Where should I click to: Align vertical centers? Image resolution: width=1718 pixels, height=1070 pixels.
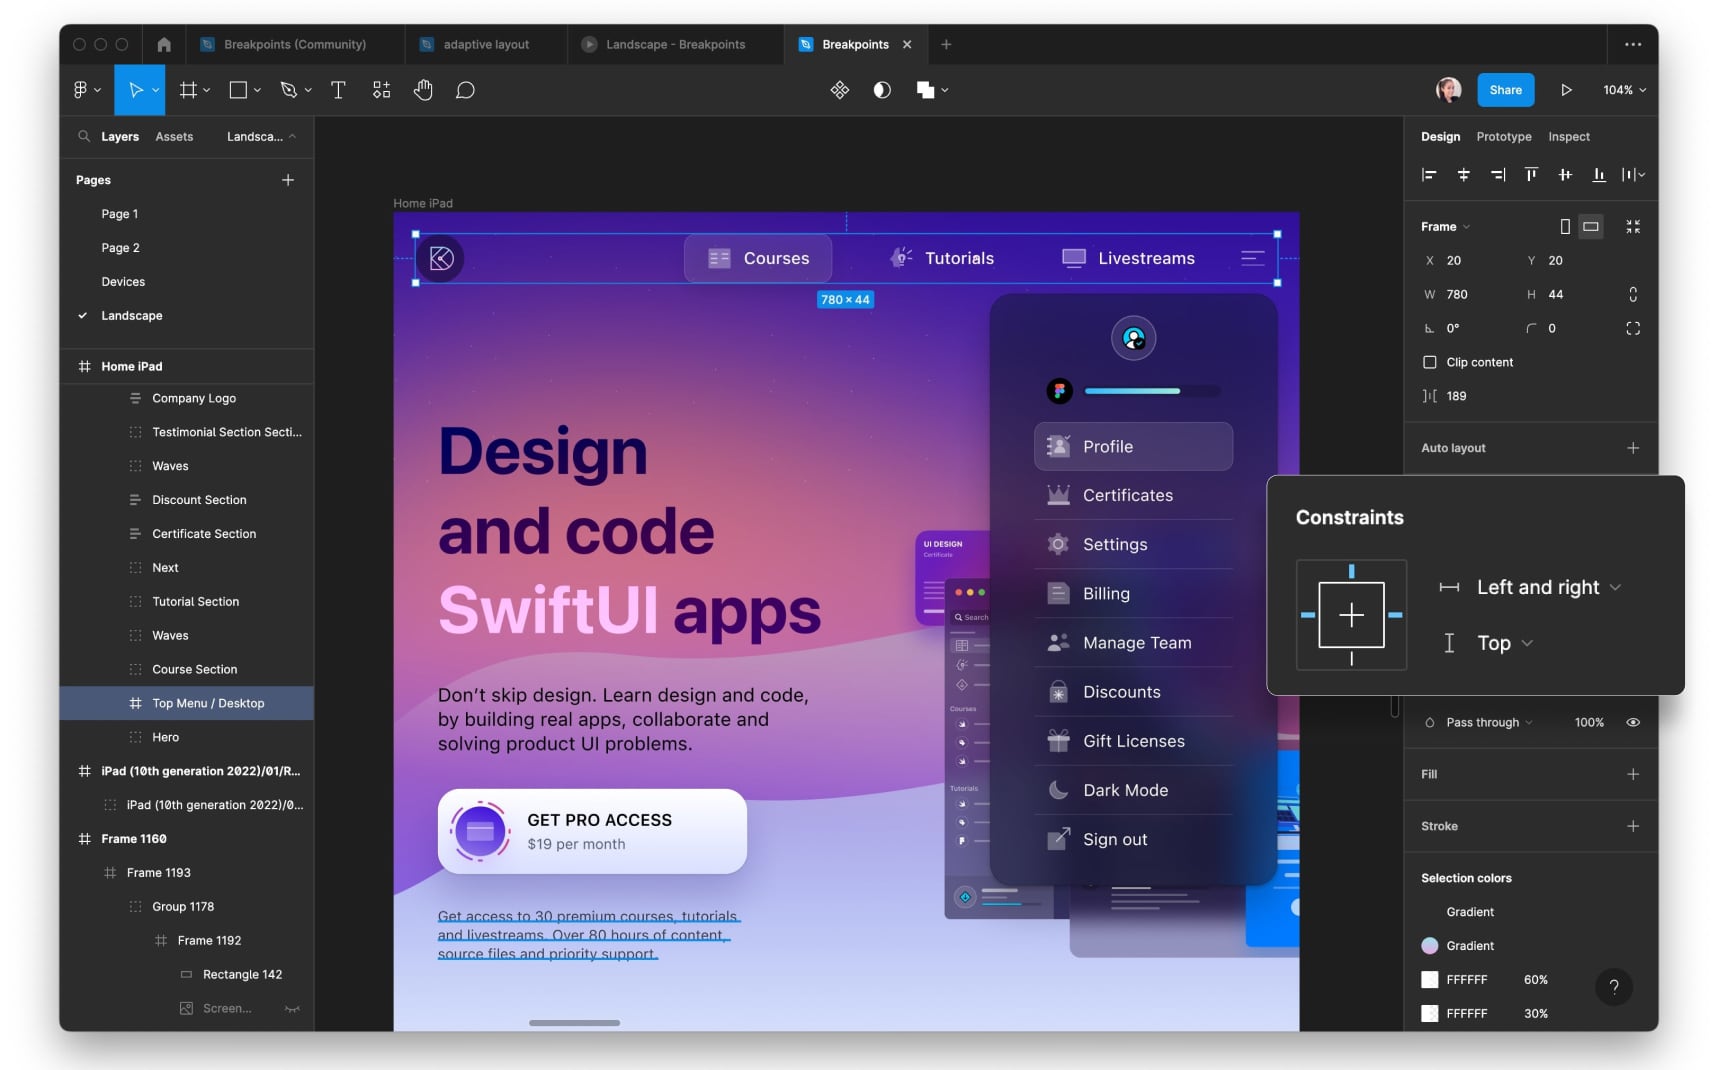click(1565, 175)
